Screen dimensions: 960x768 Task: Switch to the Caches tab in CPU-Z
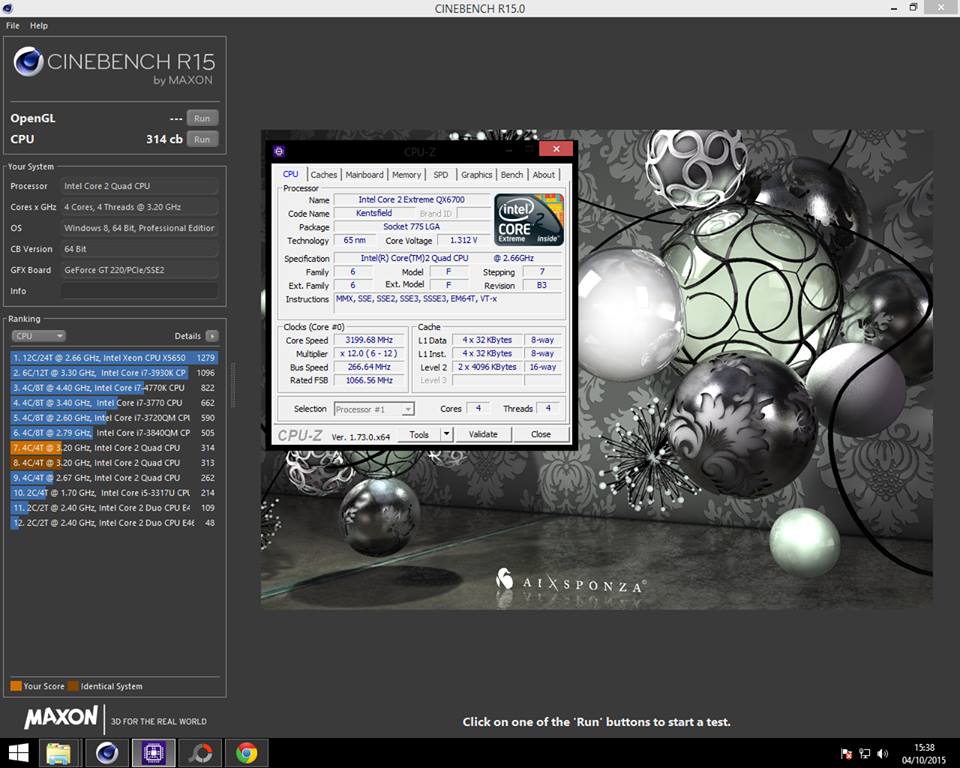[x=323, y=175]
